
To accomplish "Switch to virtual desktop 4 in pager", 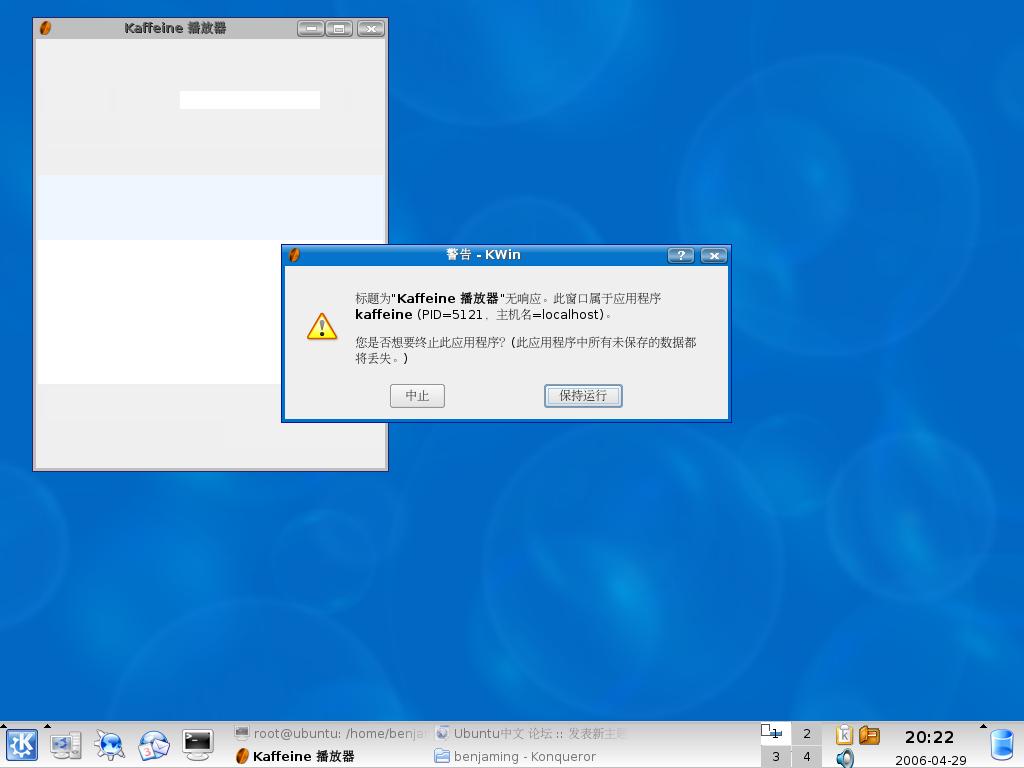I will (x=807, y=756).
